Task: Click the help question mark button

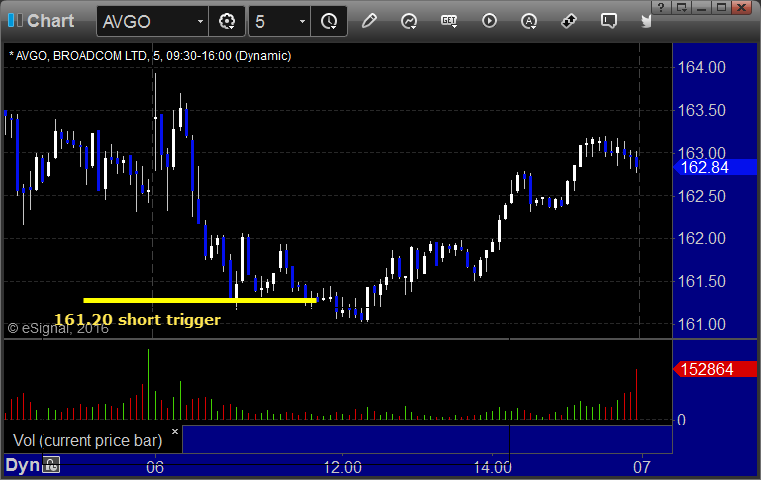Action: [x=661, y=7]
